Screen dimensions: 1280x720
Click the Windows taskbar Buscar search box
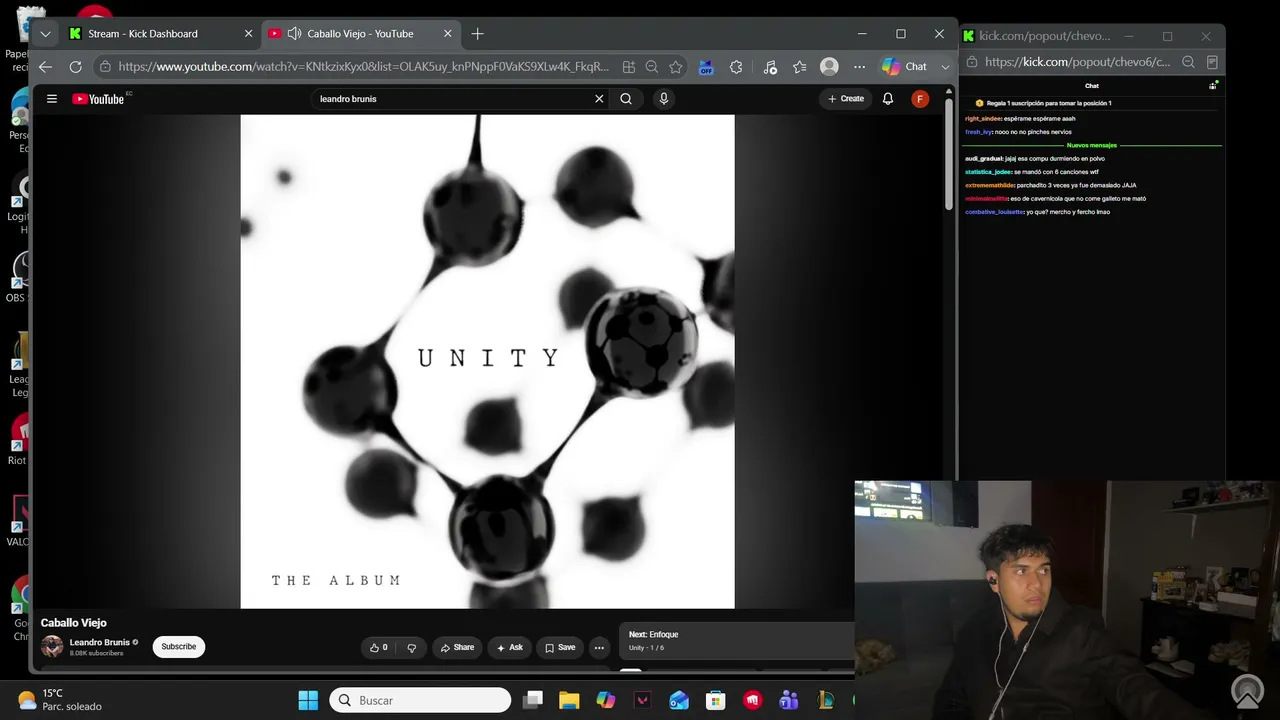420,700
